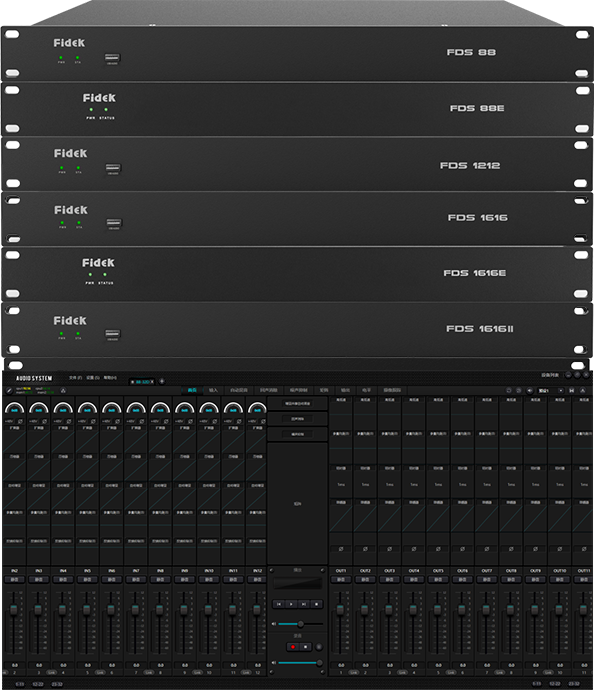Image resolution: width=594 pixels, height=690 pixels.
Task: Click the player display screen in the center panel
Action: point(297,584)
